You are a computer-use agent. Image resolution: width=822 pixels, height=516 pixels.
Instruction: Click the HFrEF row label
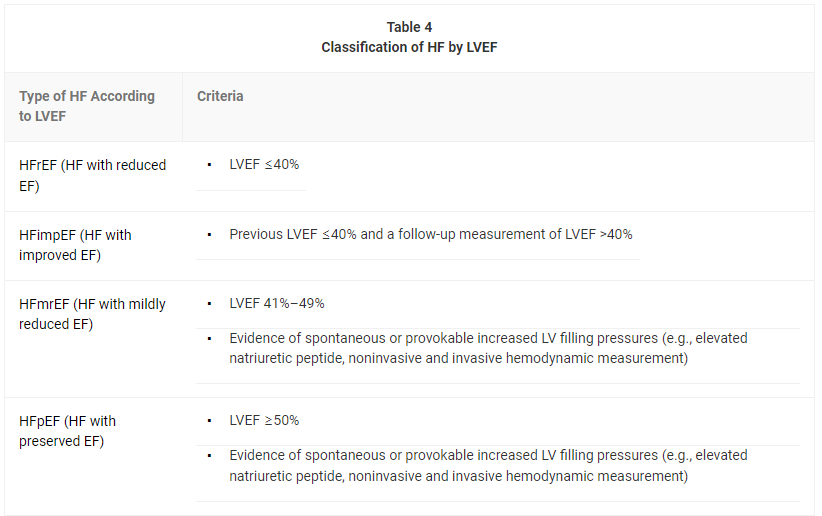[x=92, y=175]
